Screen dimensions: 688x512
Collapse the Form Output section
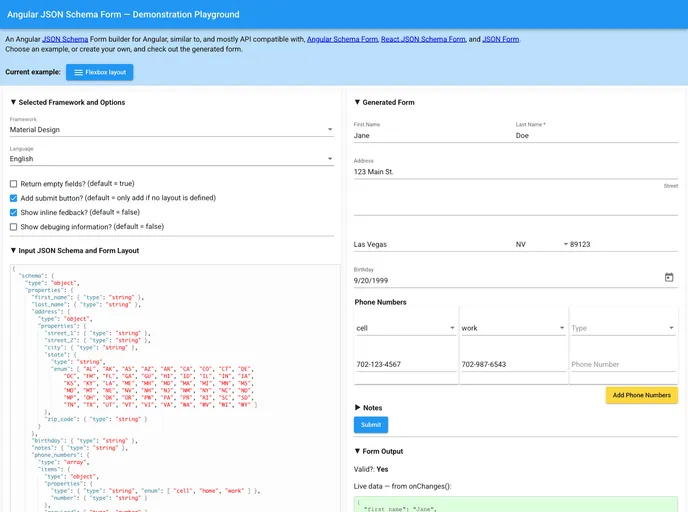(x=379, y=451)
